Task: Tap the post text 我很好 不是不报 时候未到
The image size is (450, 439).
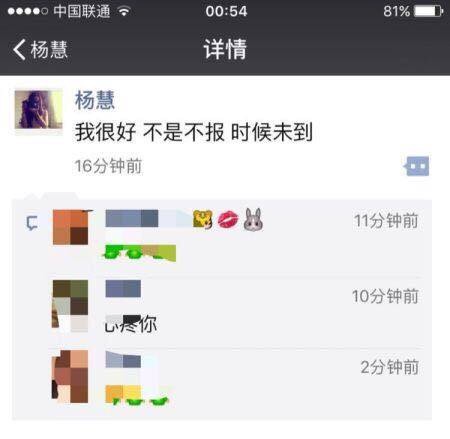Action: (193, 132)
